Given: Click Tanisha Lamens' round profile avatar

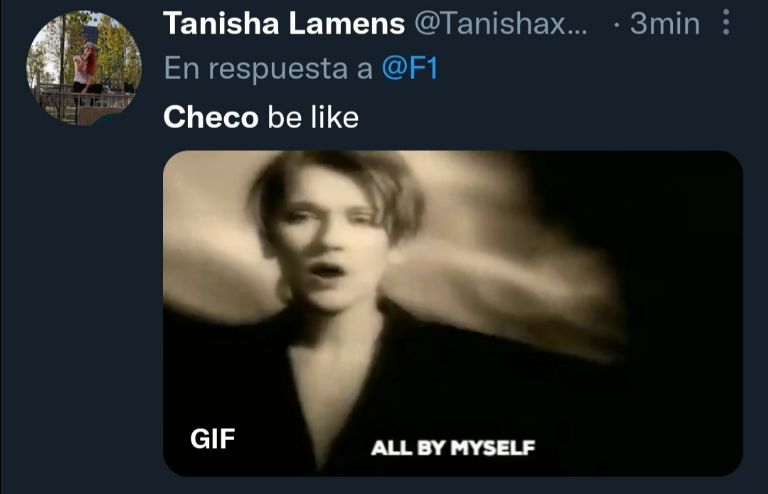Looking at the screenshot, I should click(x=83, y=68).
